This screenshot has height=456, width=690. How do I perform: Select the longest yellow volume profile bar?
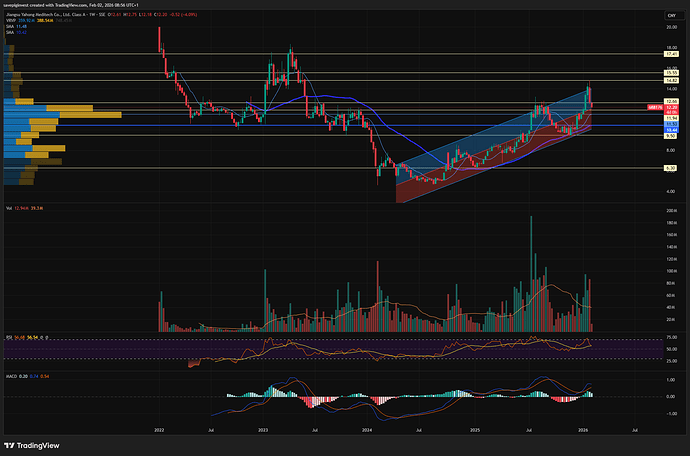point(92,115)
